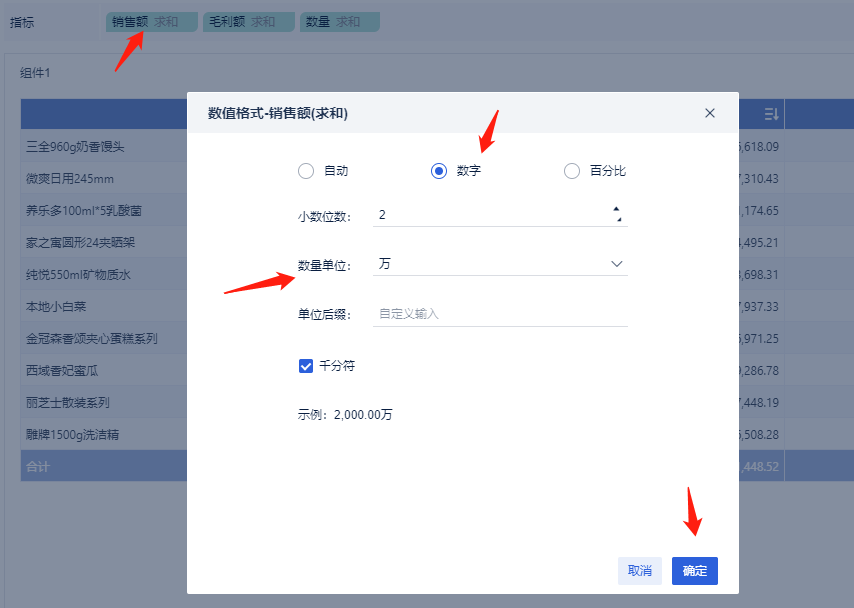Screen dimensions: 854x608
Task: Select row 养乐多100ml*5乳酸菌
Action: tap(84, 211)
